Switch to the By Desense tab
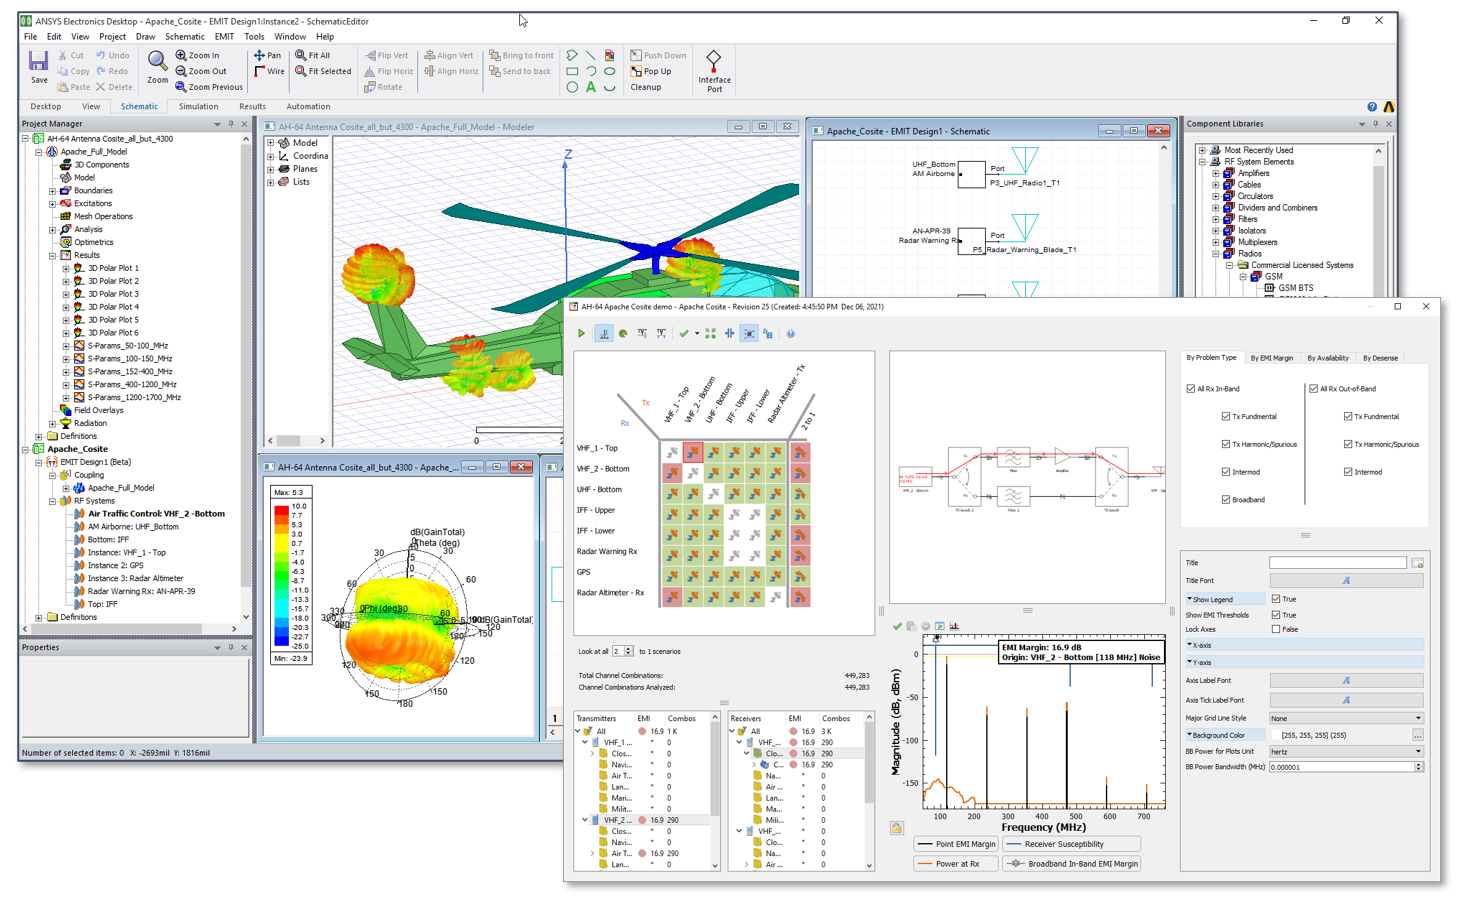 [x=1380, y=358]
